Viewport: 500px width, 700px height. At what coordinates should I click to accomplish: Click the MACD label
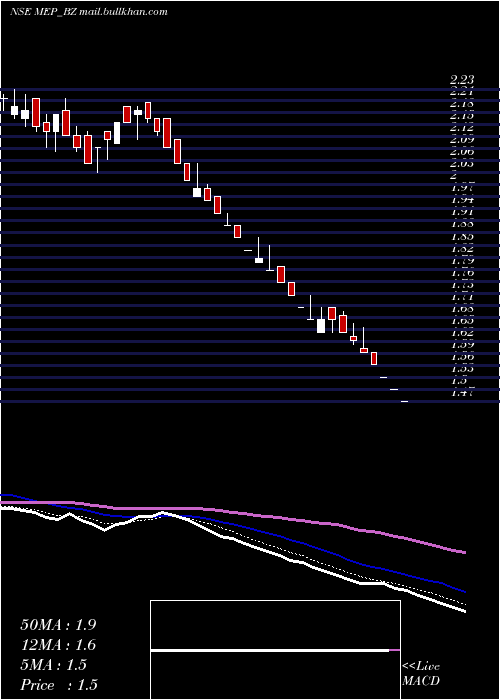pyautogui.click(x=421, y=681)
